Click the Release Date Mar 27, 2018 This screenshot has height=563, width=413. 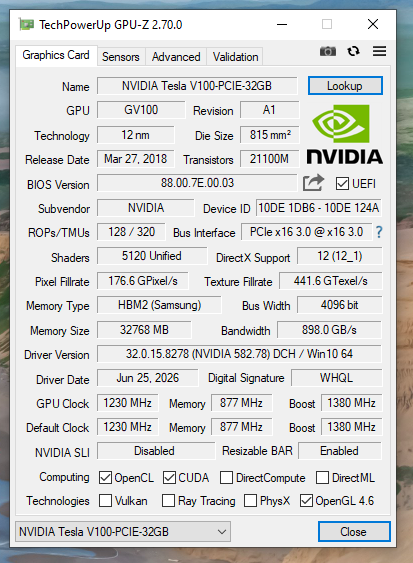pos(135,159)
